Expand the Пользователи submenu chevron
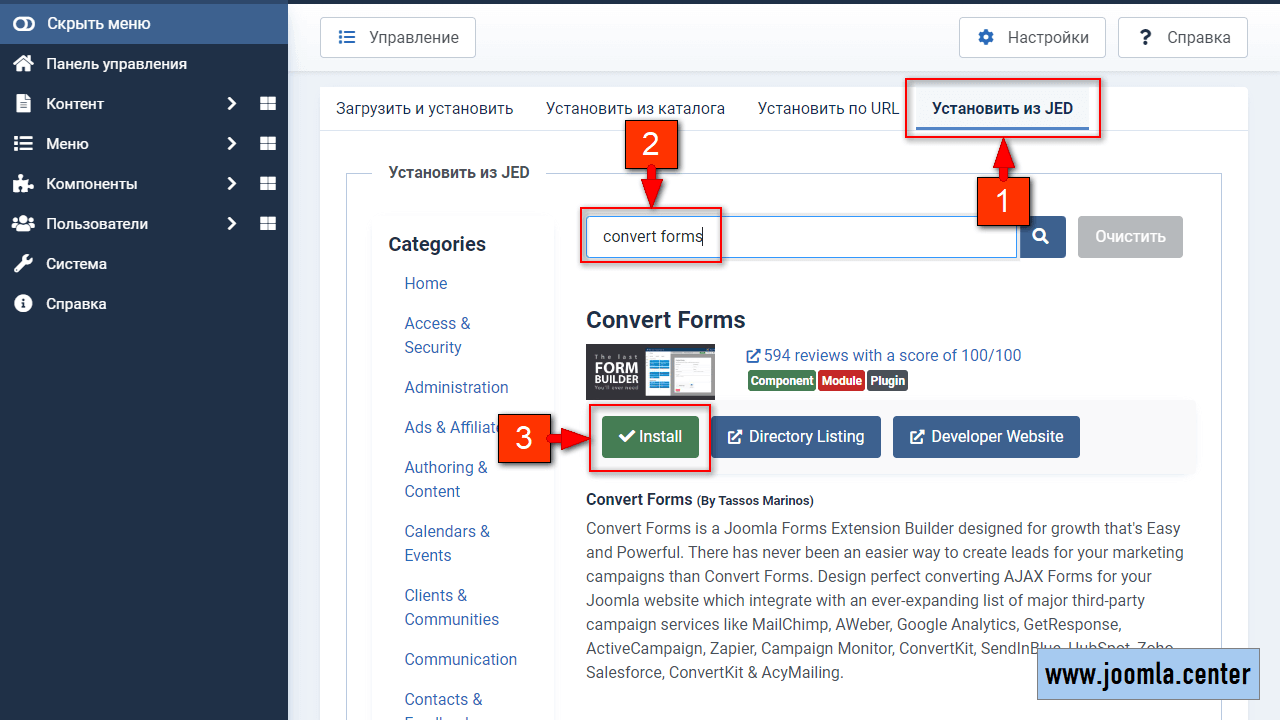The height and width of the screenshot is (720, 1280). 231,224
